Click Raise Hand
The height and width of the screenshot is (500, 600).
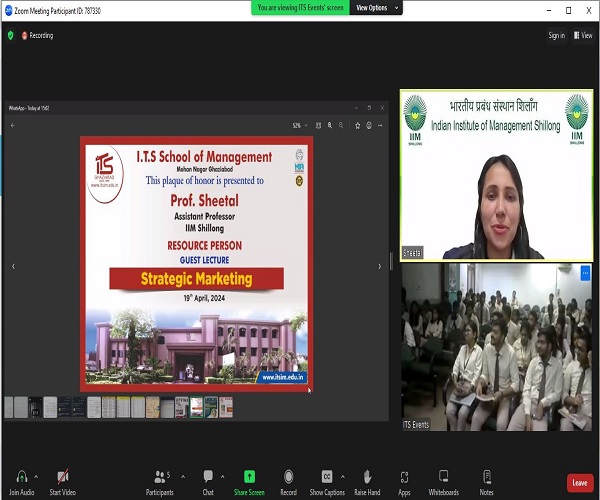[x=367, y=482]
